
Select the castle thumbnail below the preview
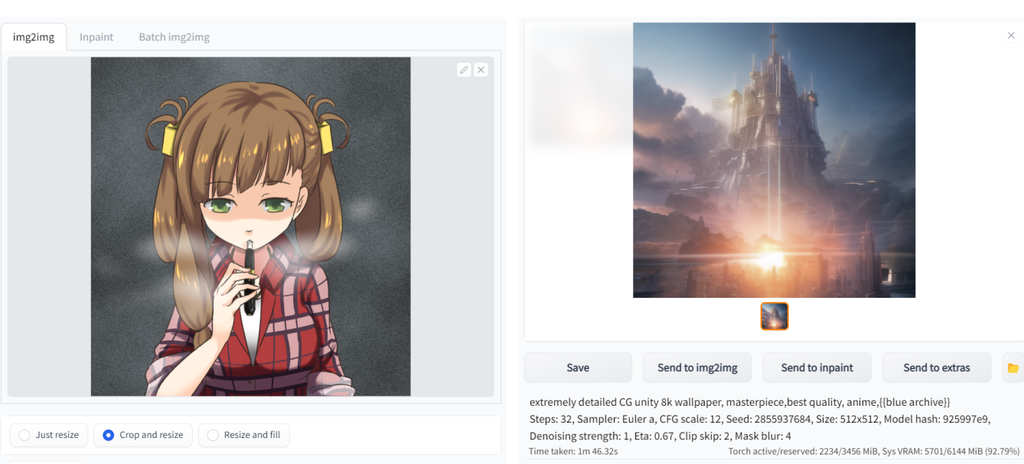click(775, 316)
